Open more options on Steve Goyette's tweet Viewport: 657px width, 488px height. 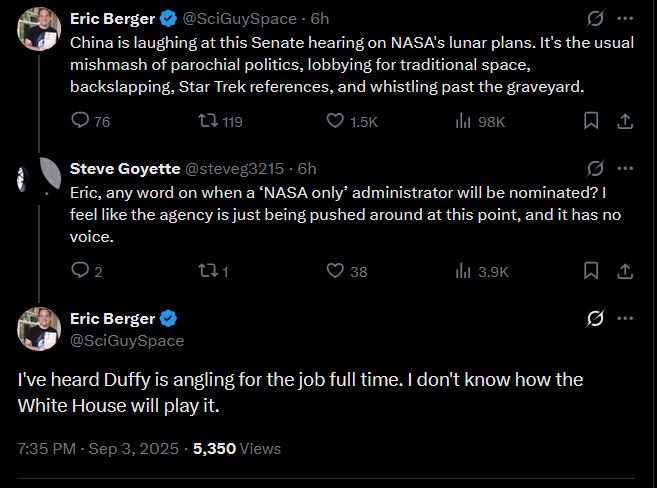tap(625, 168)
